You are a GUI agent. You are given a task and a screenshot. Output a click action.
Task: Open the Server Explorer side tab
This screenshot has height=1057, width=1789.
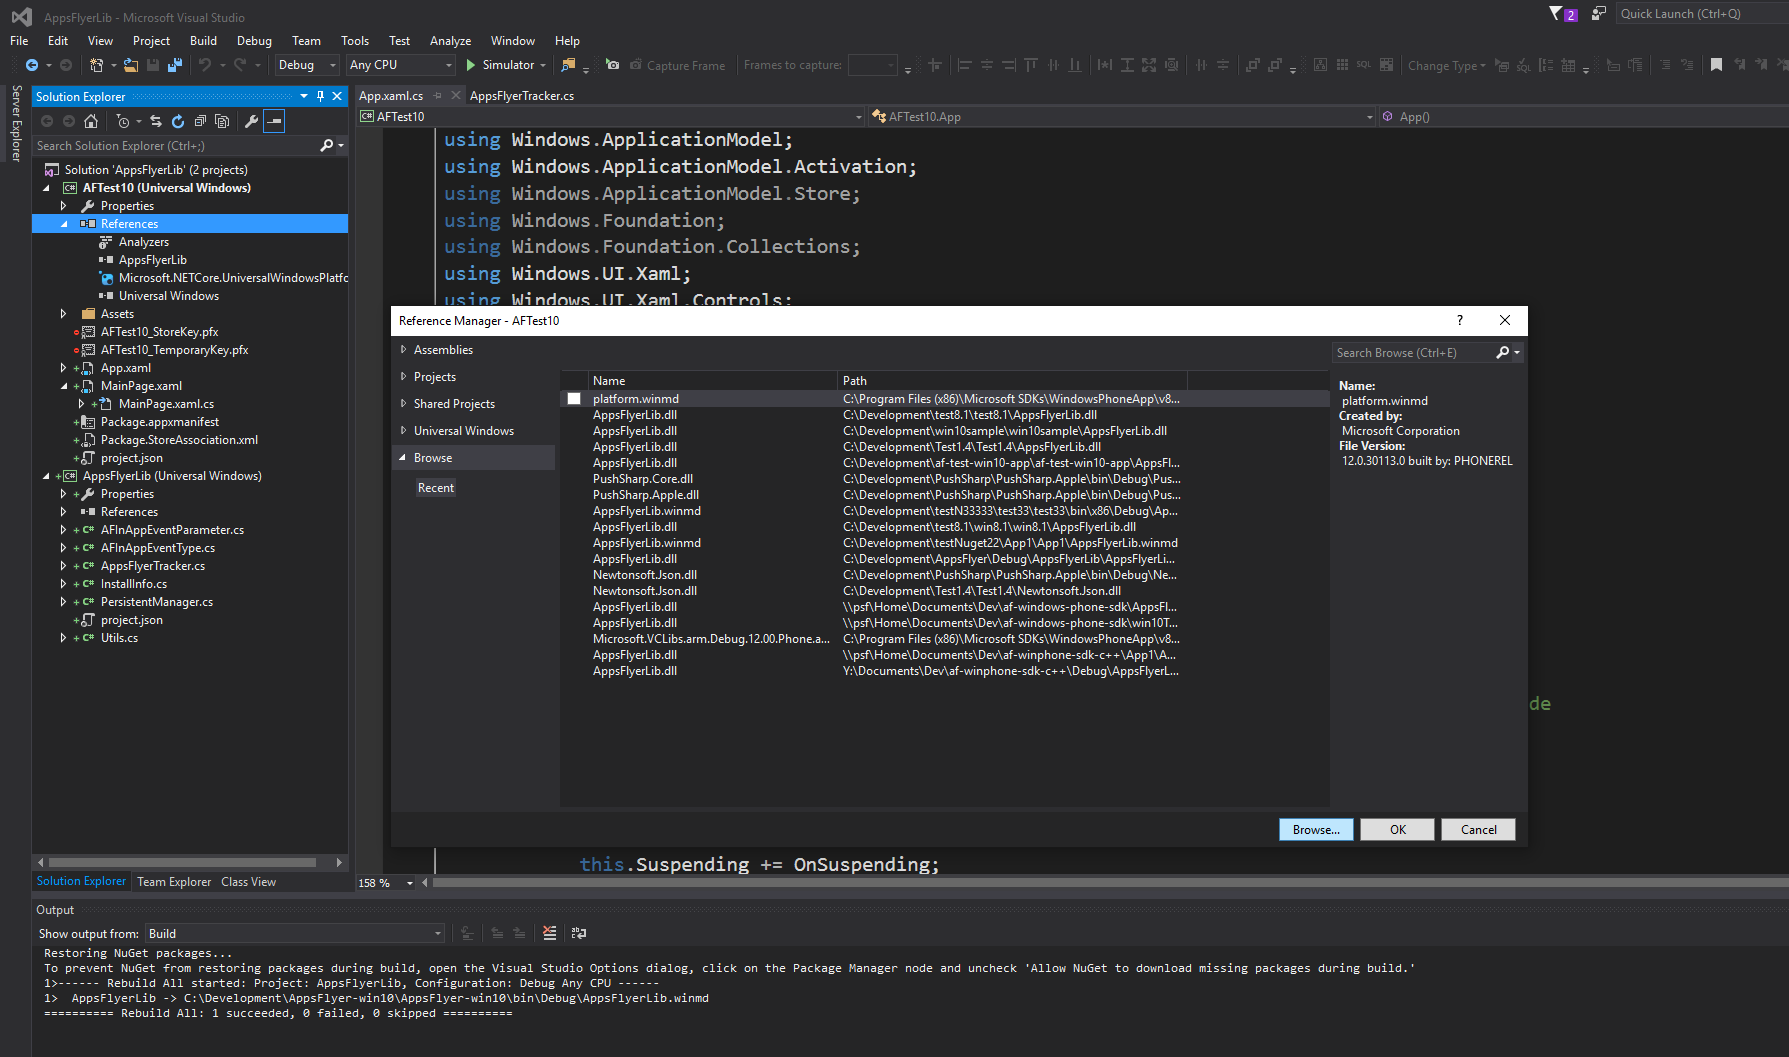16,124
